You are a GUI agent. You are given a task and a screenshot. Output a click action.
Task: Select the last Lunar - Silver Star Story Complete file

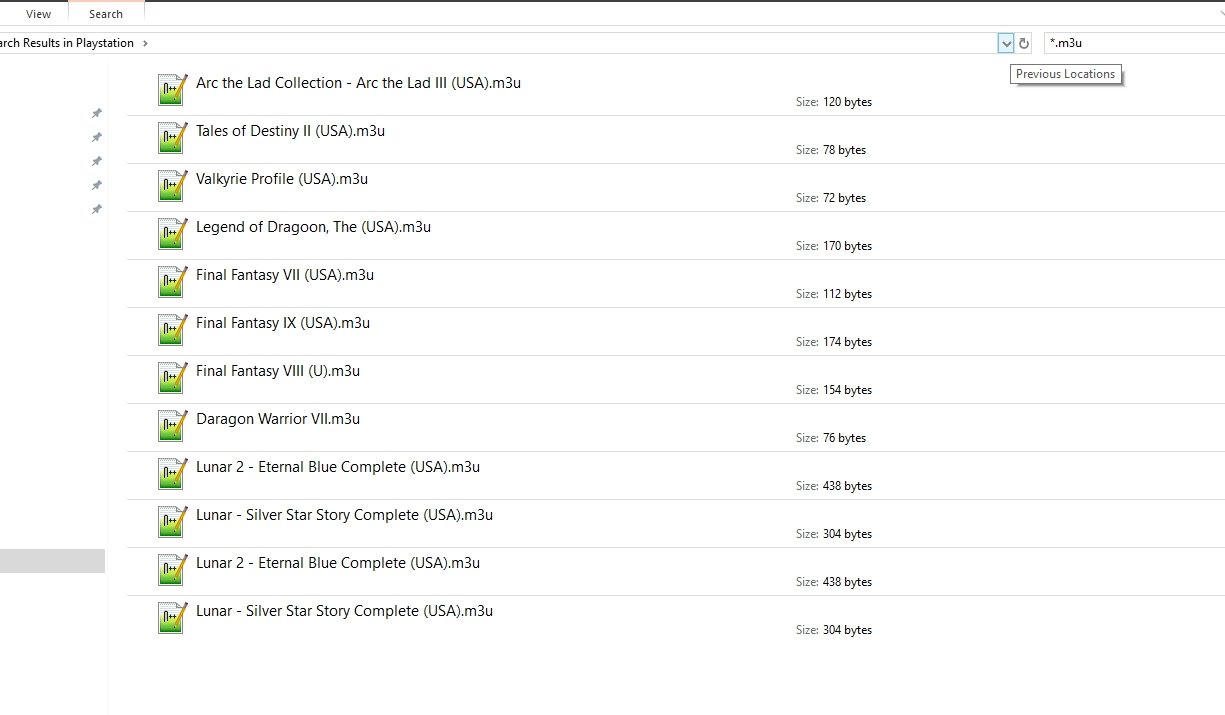click(344, 611)
